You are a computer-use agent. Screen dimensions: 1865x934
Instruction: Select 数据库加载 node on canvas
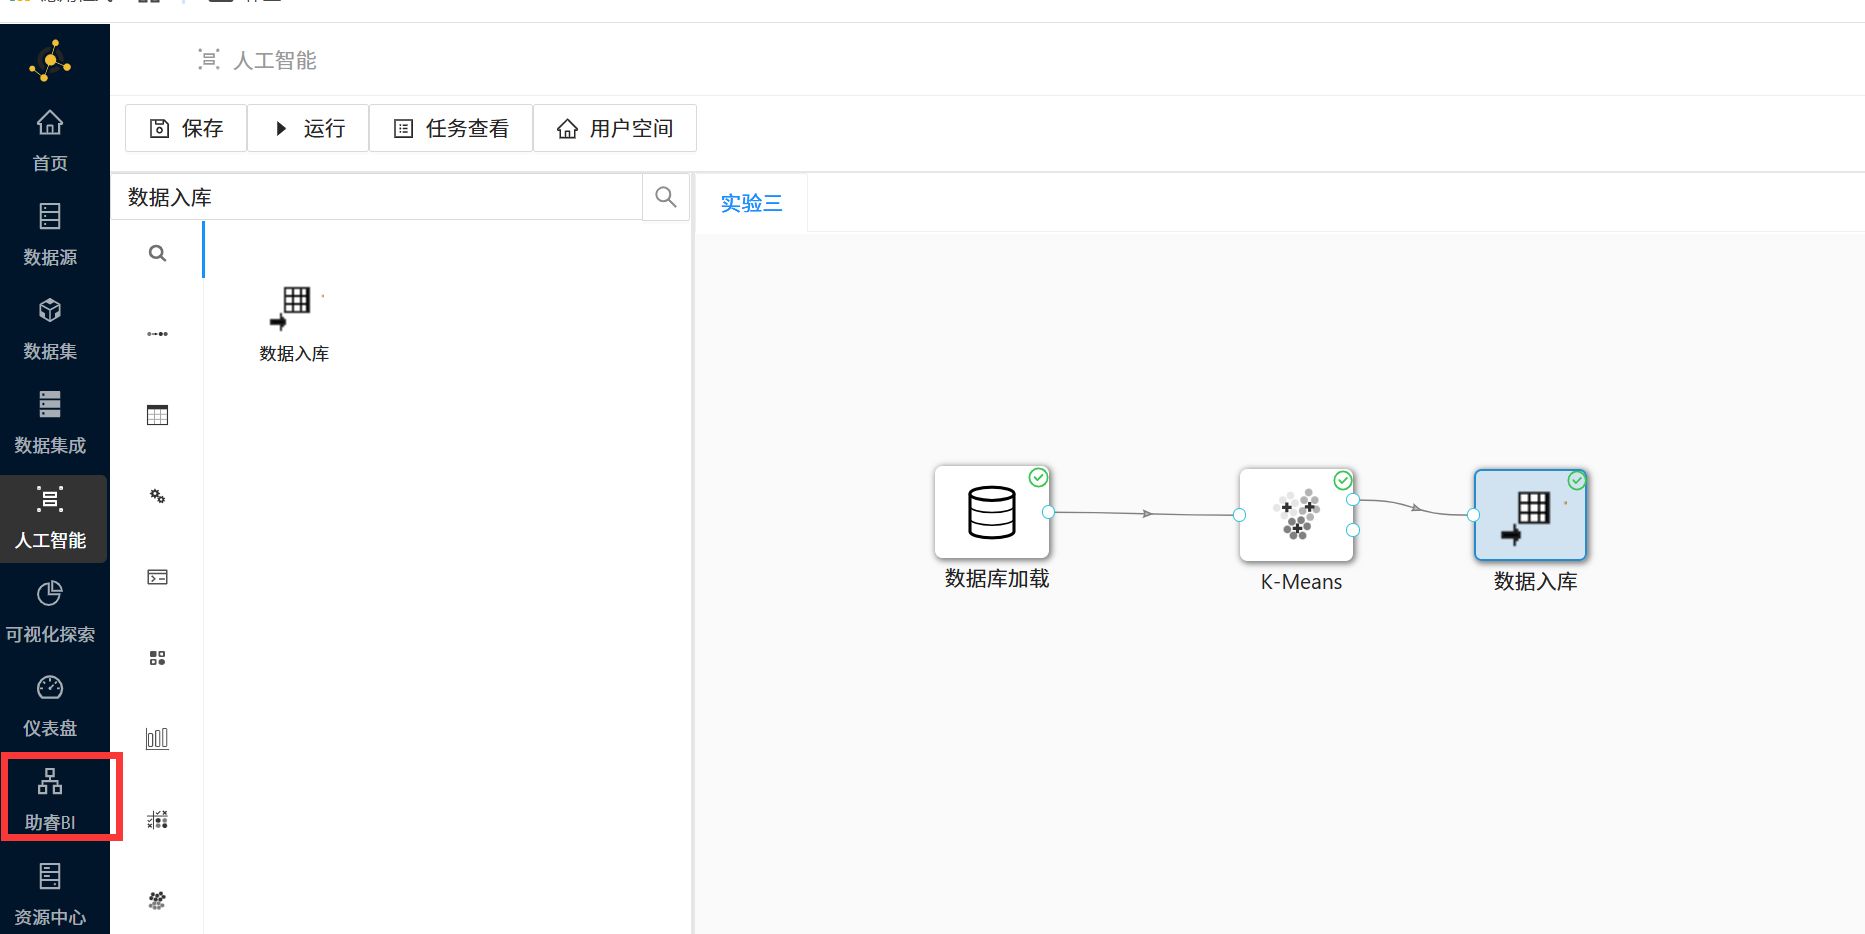(992, 512)
